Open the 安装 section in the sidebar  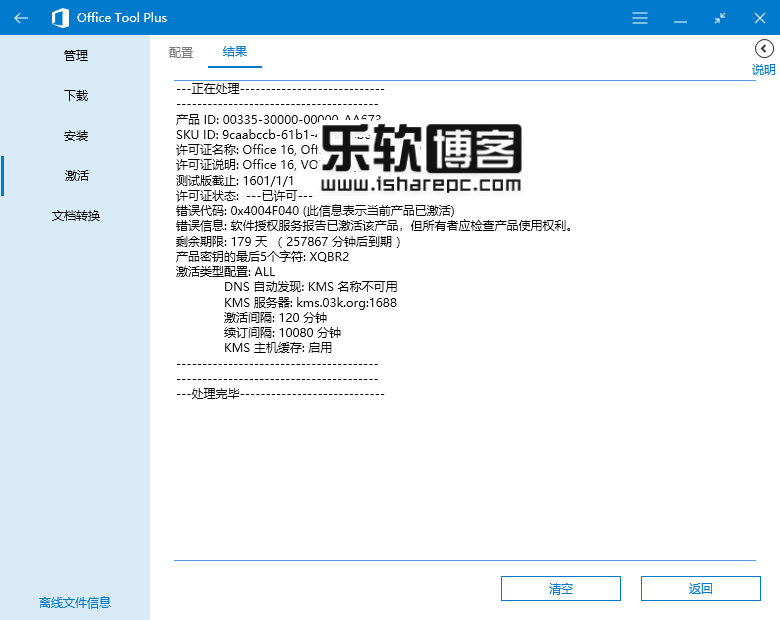coord(76,135)
